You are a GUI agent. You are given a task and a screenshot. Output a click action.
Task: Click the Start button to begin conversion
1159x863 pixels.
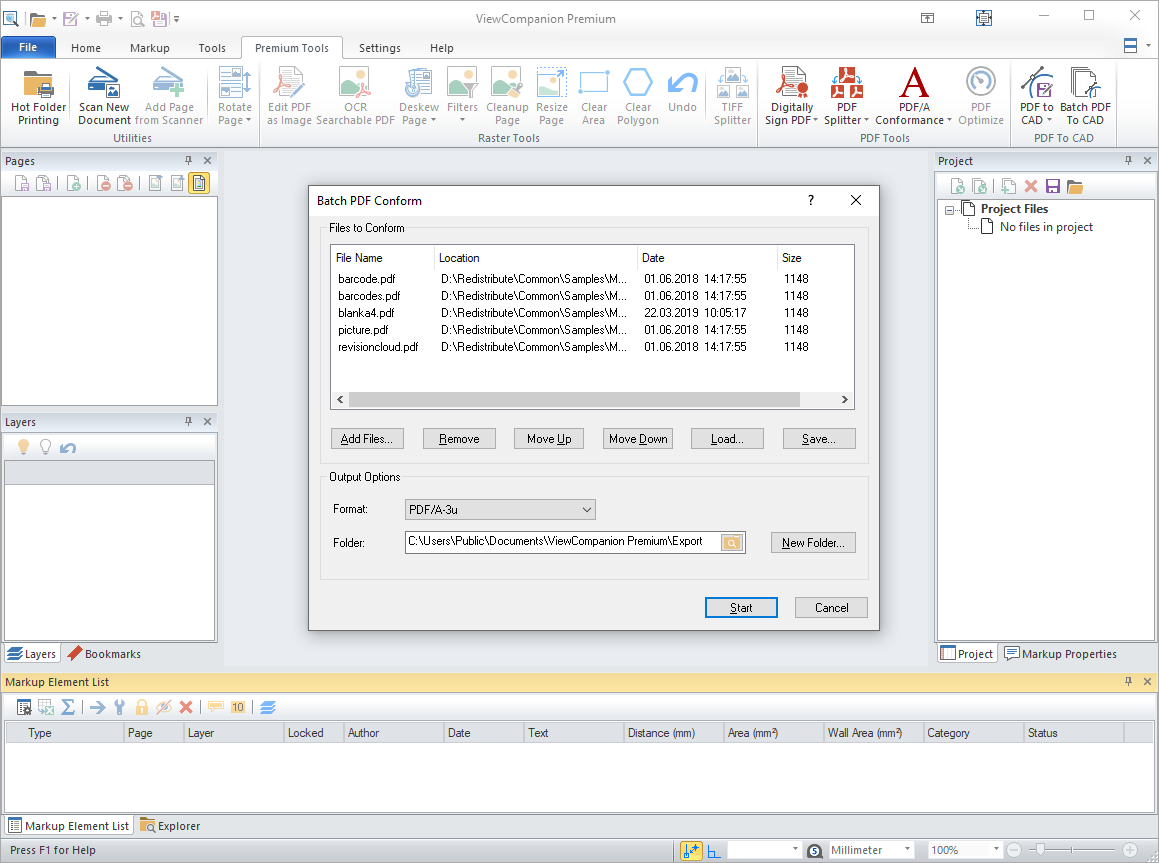pyautogui.click(x=741, y=607)
